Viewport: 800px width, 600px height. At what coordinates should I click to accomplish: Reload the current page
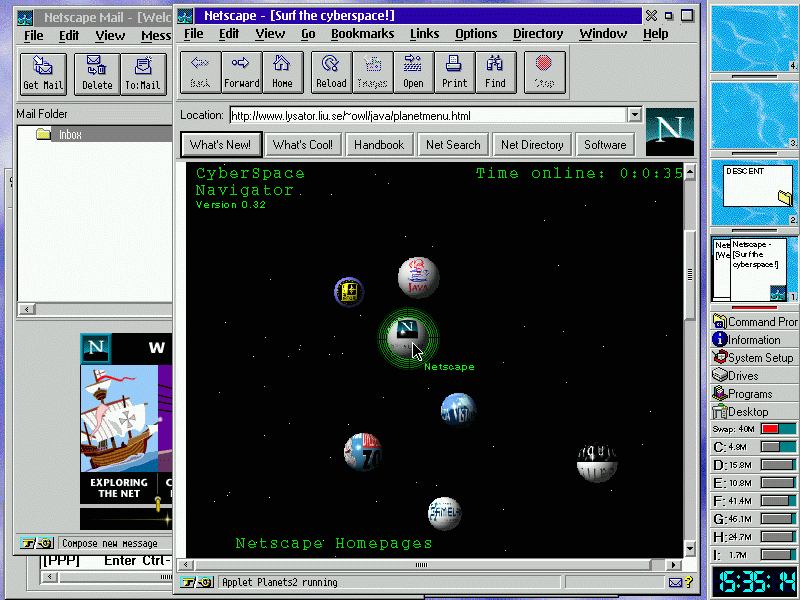[331, 71]
